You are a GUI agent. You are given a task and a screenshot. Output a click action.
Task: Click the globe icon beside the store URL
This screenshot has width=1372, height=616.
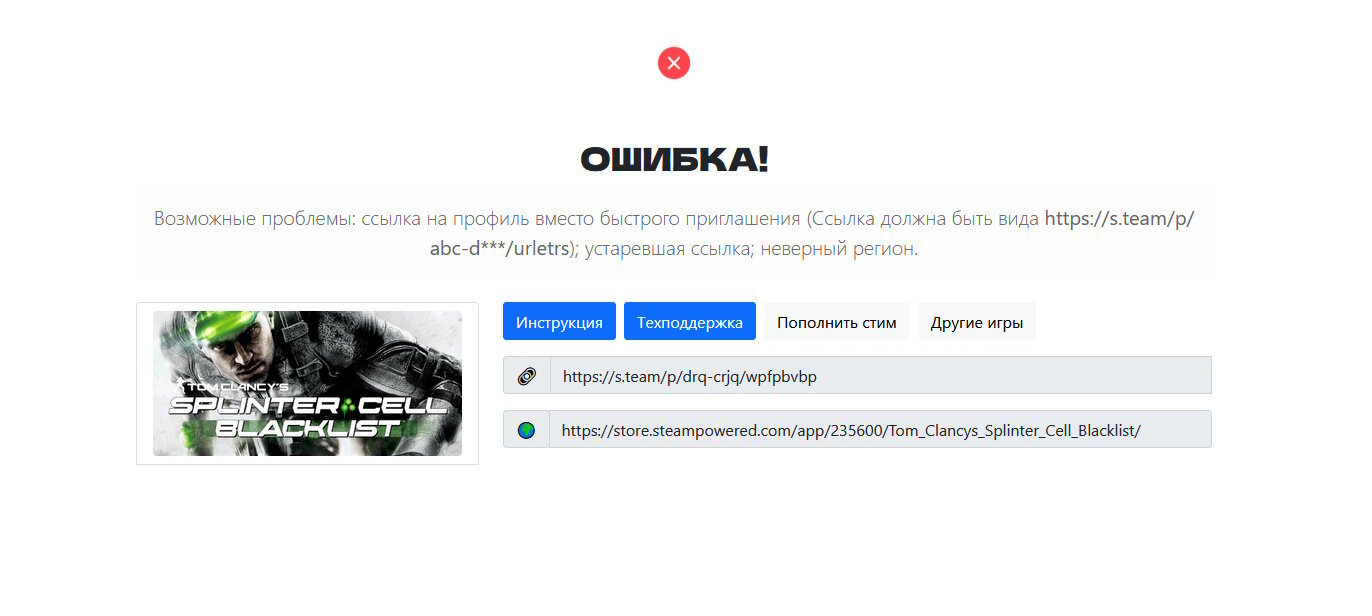click(x=527, y=430)
